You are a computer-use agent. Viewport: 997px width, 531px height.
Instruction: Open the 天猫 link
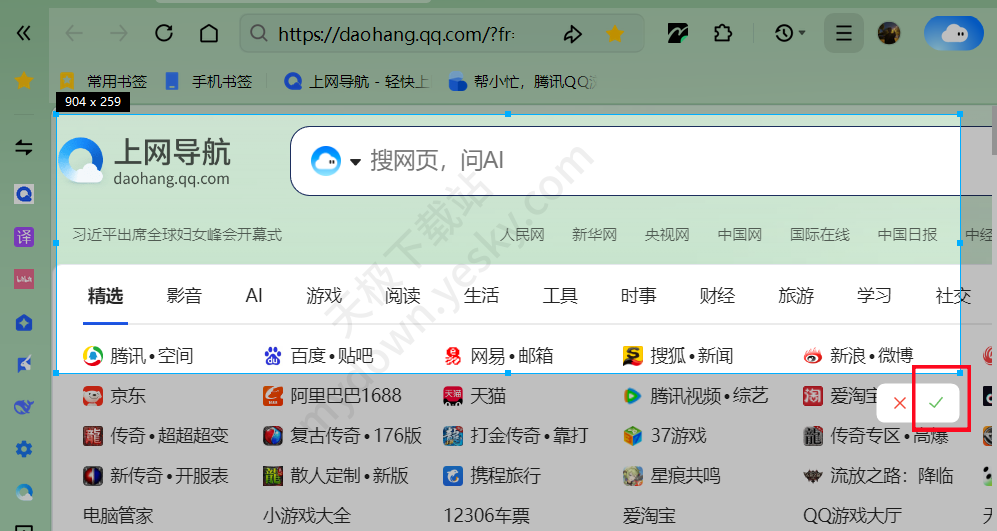[x=474, y=396]
